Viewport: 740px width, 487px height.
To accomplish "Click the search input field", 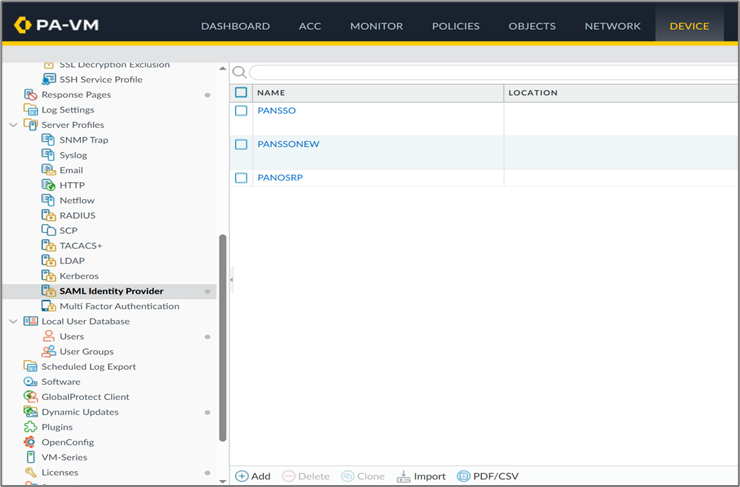I will (490, 72).
